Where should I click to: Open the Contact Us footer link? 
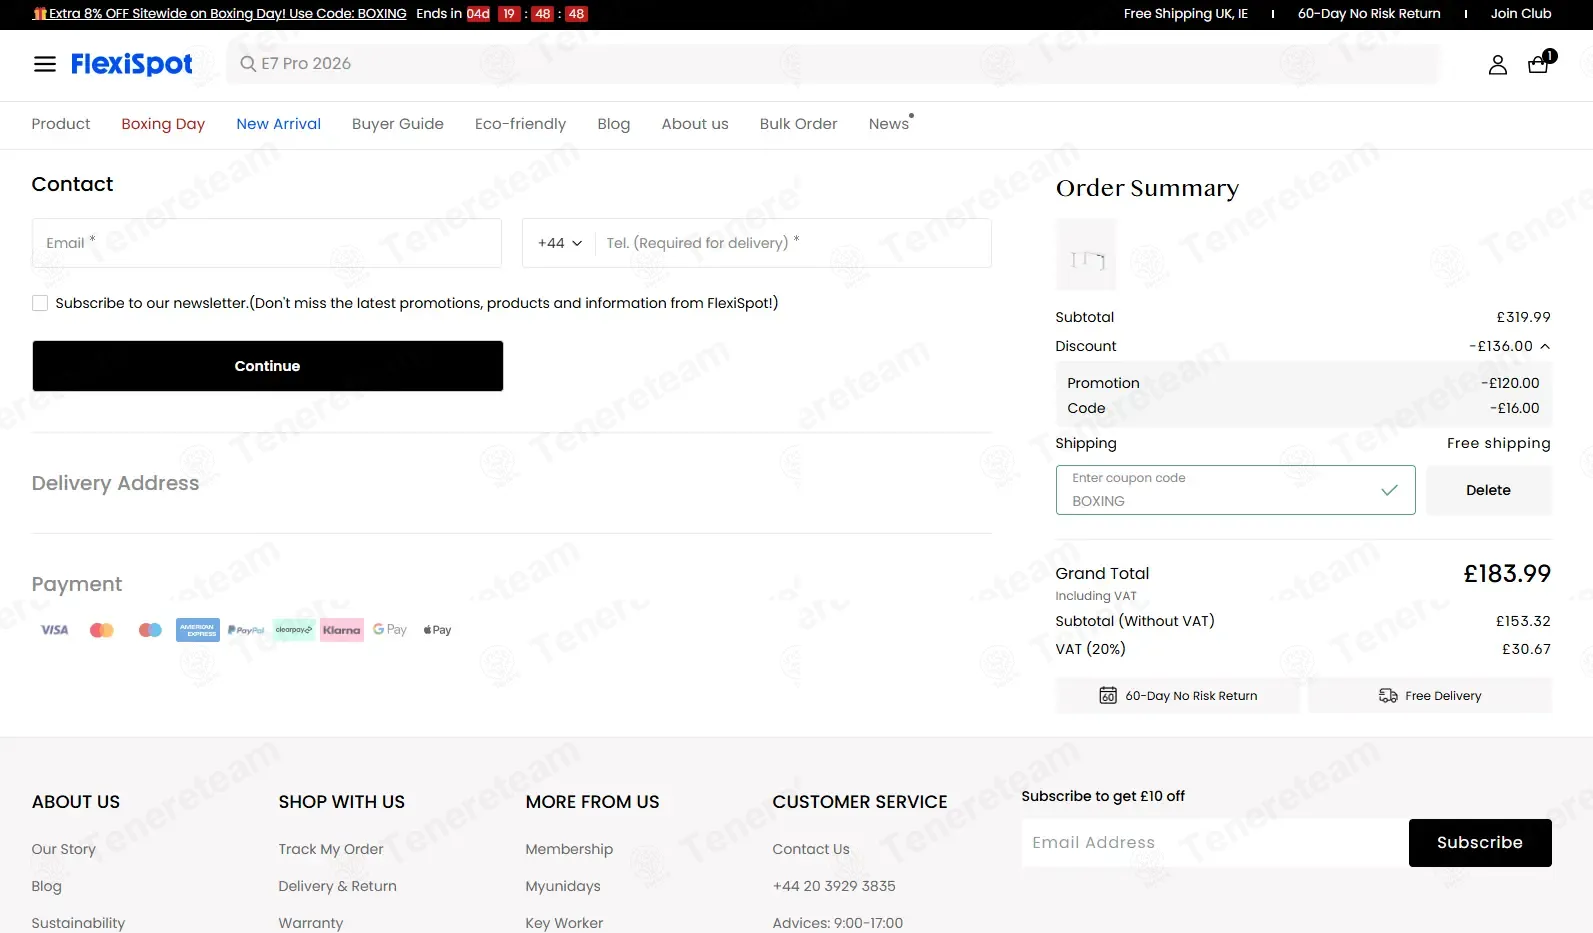(811, 849)
